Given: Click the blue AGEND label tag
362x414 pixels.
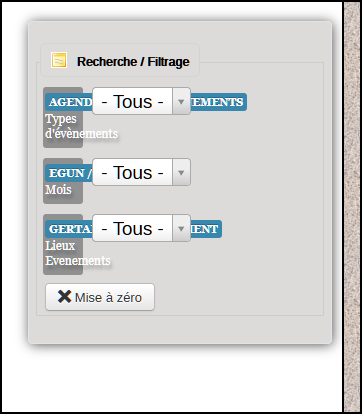Looking at the screenshot, I should (69, 102).
